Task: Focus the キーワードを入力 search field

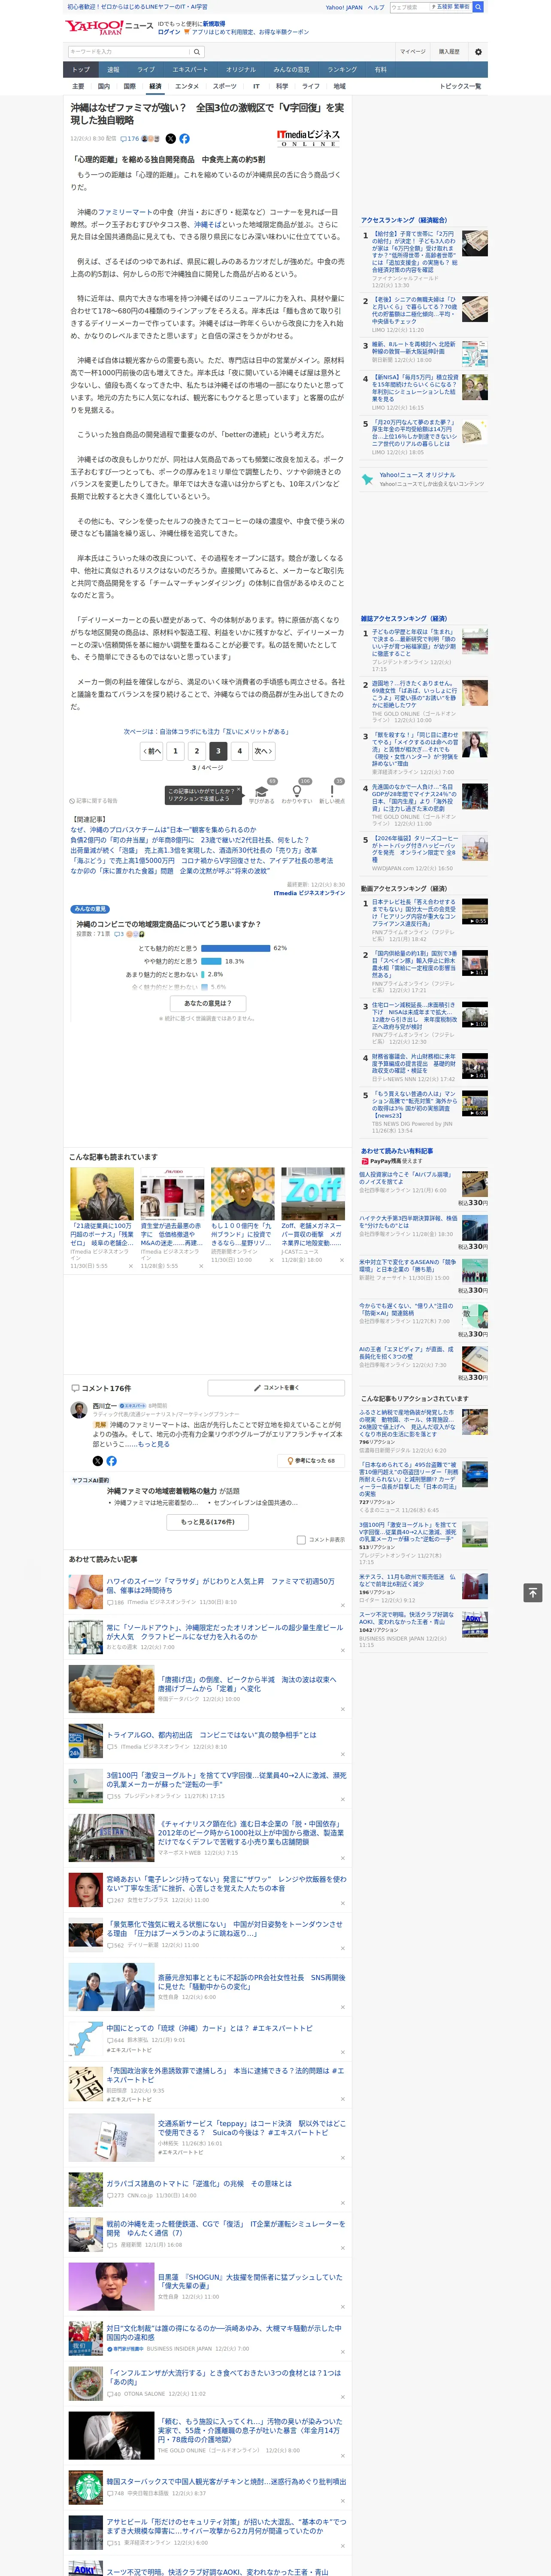Action: point(129,51)
